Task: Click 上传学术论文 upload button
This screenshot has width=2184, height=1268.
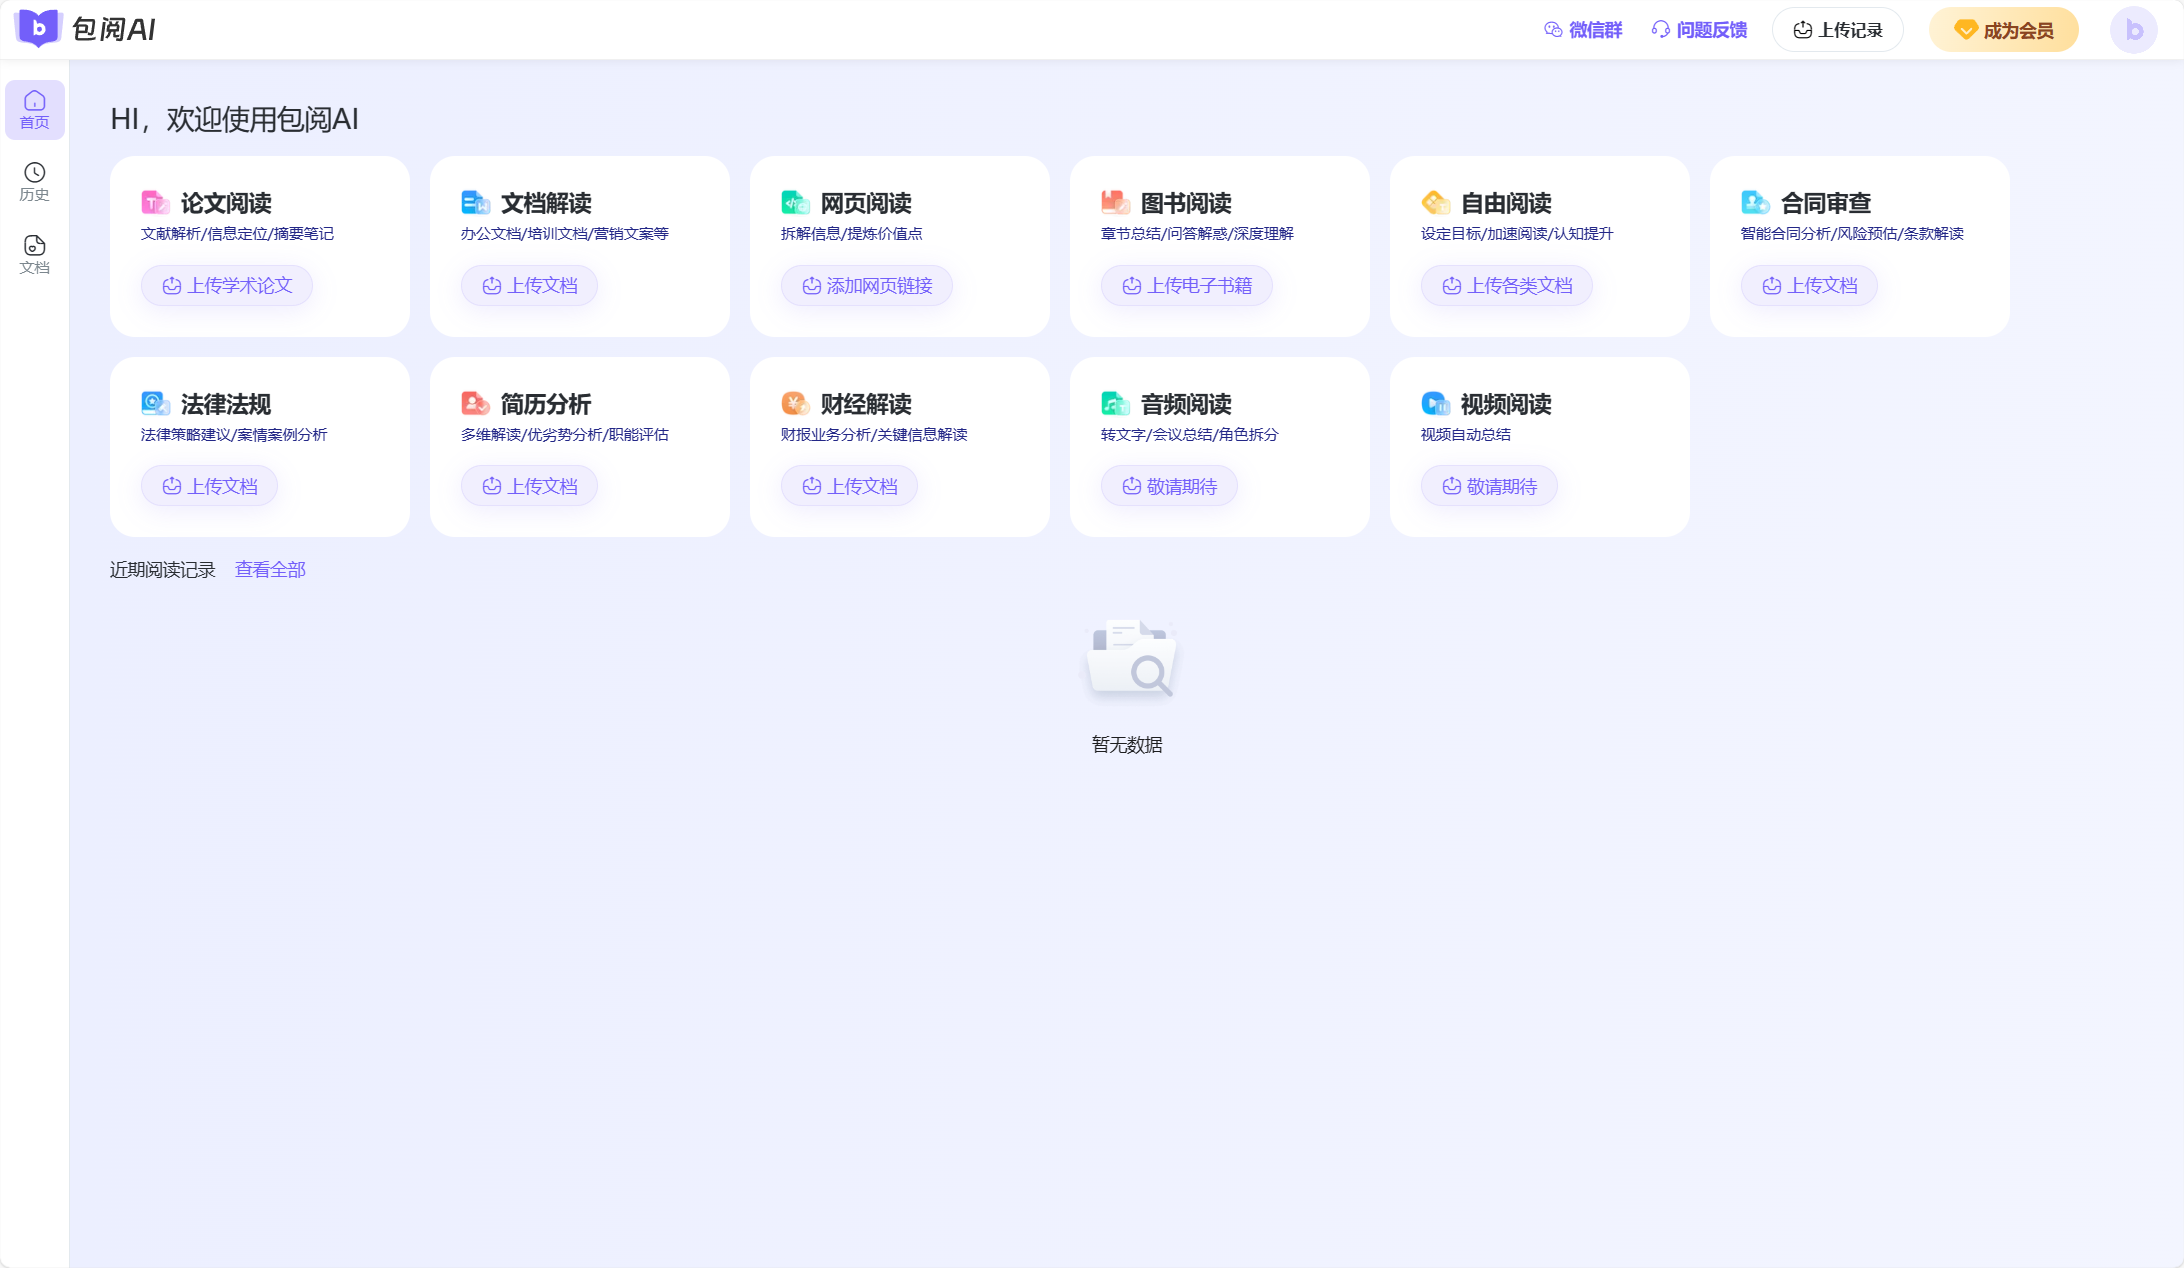Action: [227, 286]
